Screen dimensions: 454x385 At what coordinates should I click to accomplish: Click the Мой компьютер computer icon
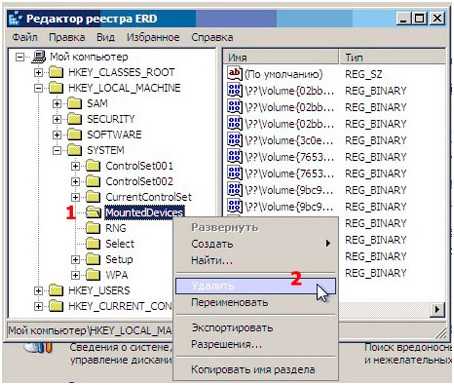point(38,57)
